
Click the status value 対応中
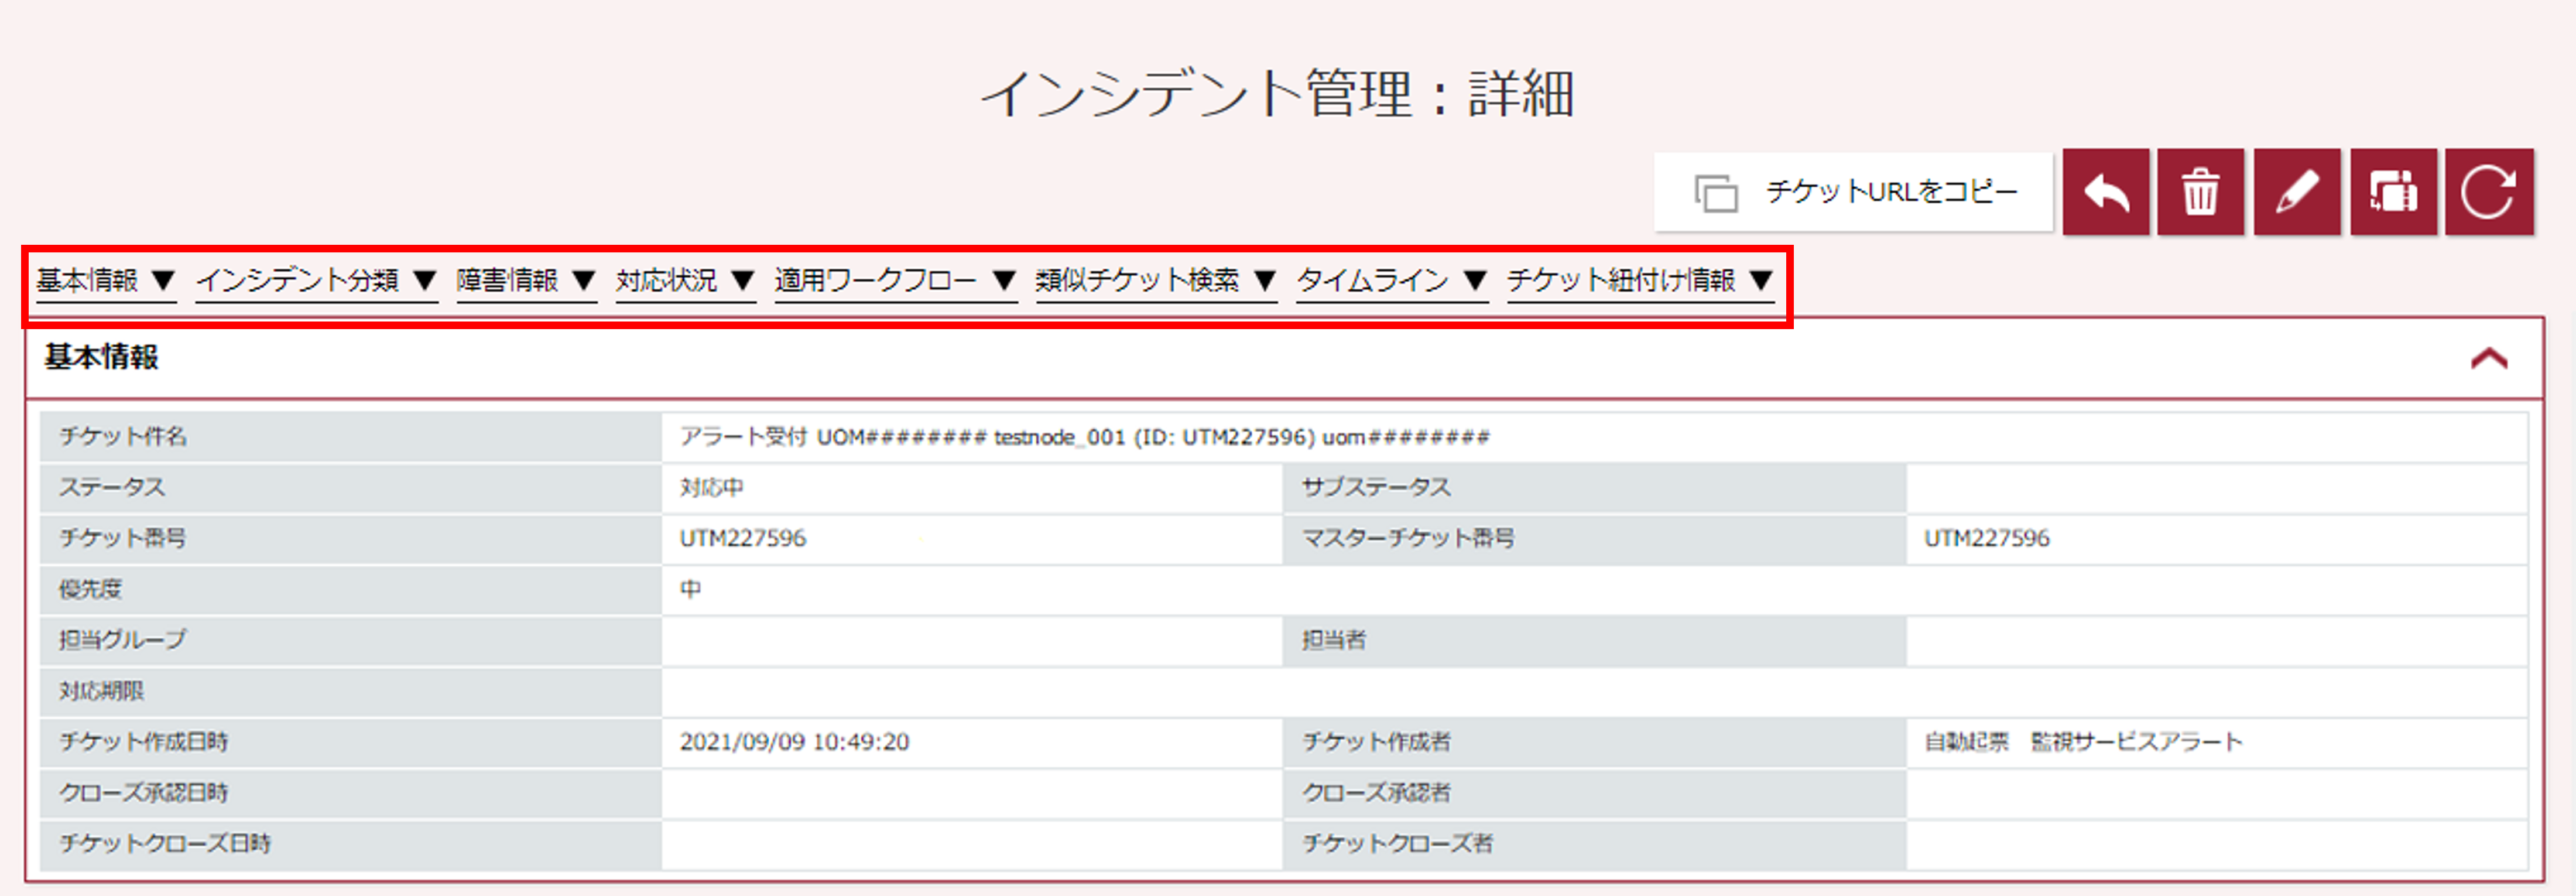point(711,488)
